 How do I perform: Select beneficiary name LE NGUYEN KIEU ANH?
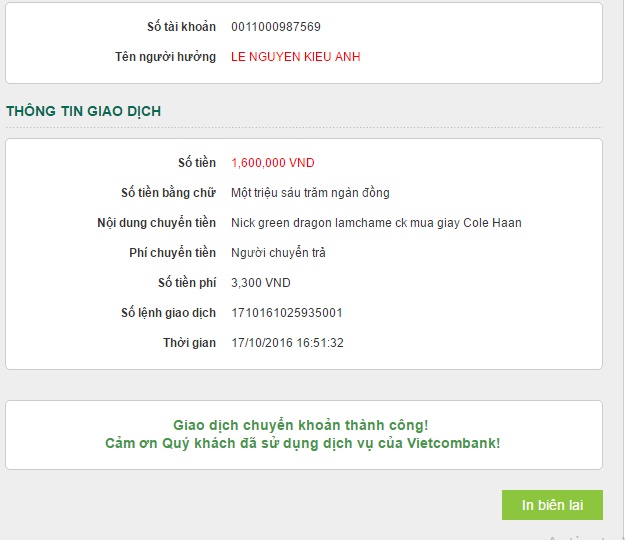click(295, 57)
